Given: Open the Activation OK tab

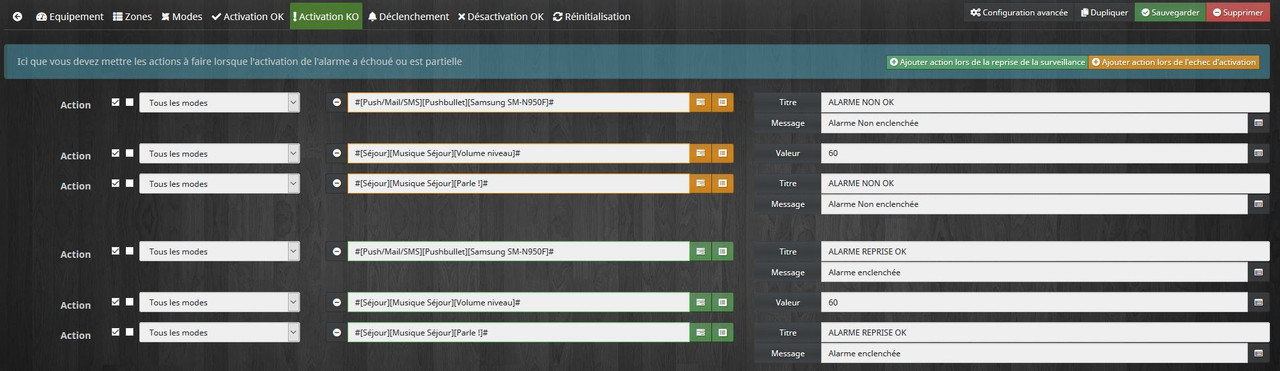Looking at the screenshot, I should [248, 16].
